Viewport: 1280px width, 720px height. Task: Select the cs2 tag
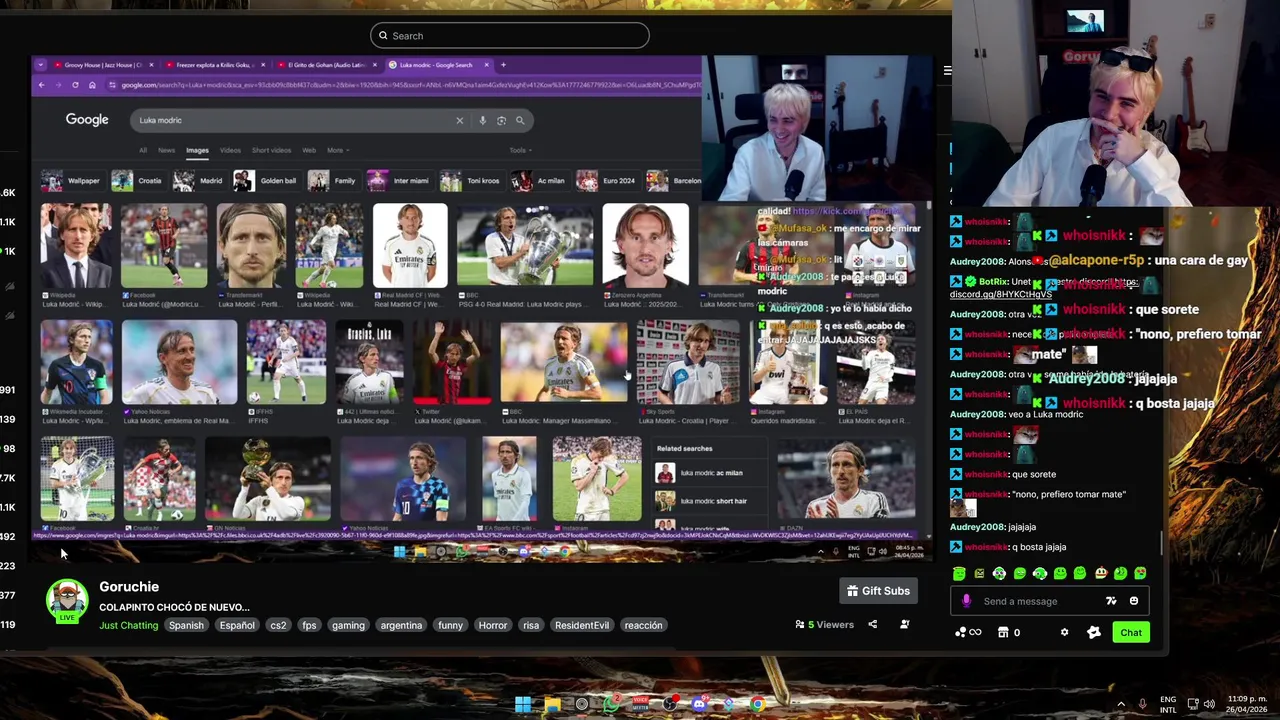[278, 625]
